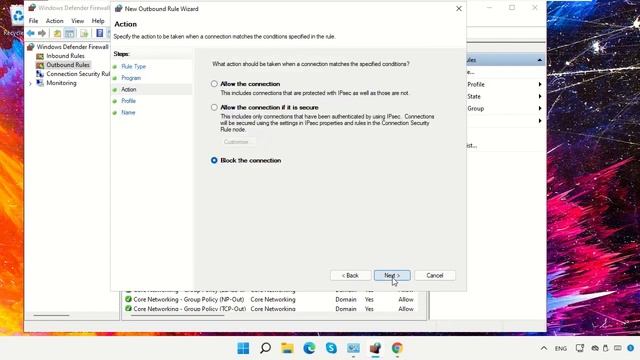This screenshot has width=640, height=360.
Task: Launch Microsoft Edge from taskbar
Action: point(309,348)
